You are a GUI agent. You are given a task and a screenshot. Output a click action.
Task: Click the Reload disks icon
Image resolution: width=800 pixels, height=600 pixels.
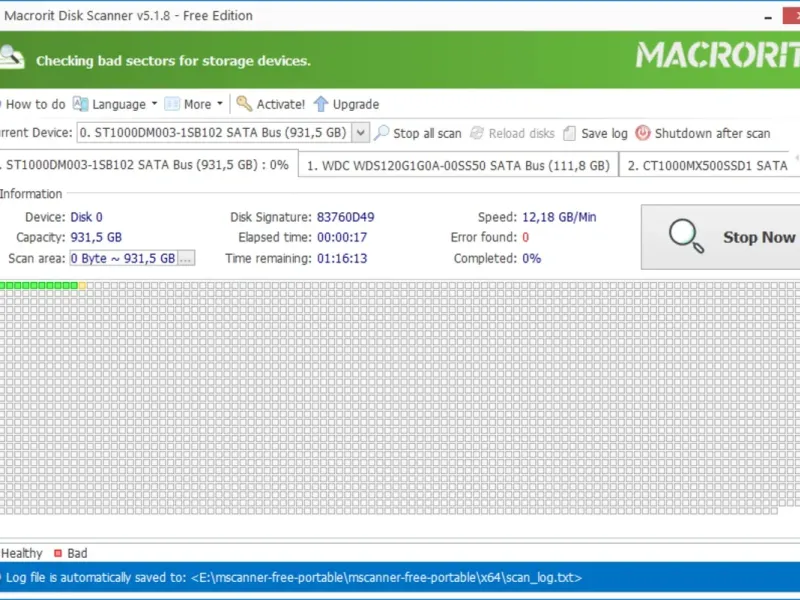(477, 133)
